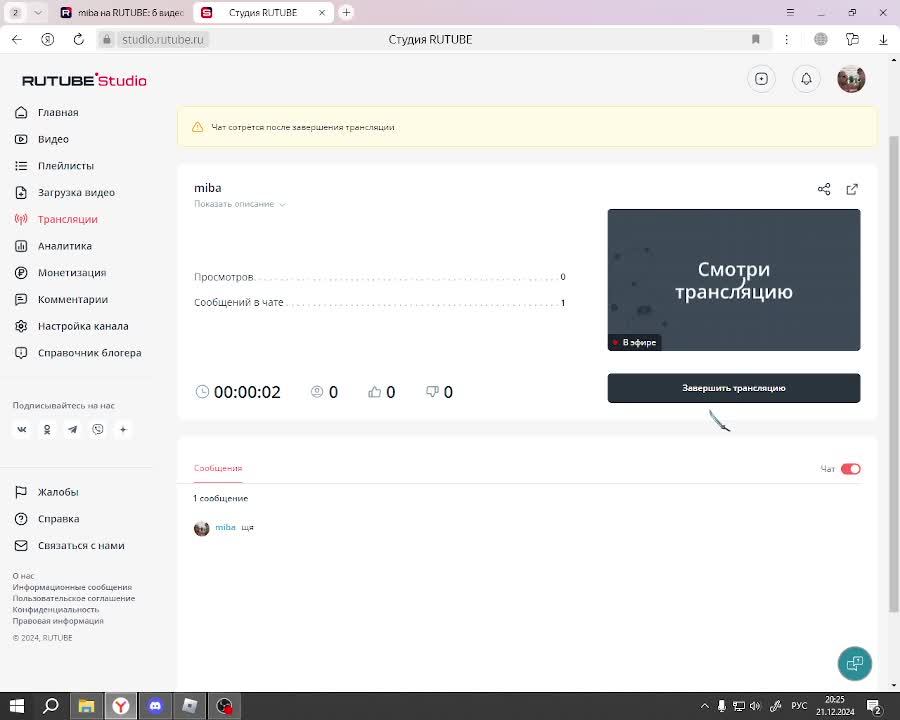The height and width of the screenshot is (720, 900).
Task: Click the browser back arrow
Action: [x=17, y=40]
